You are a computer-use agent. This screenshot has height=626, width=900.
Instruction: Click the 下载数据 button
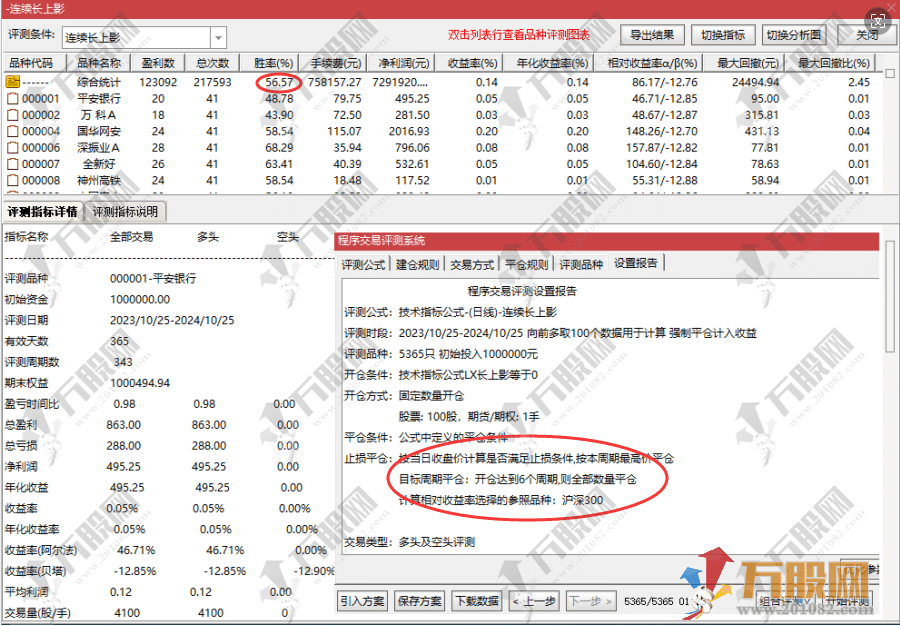coord(476,601)
